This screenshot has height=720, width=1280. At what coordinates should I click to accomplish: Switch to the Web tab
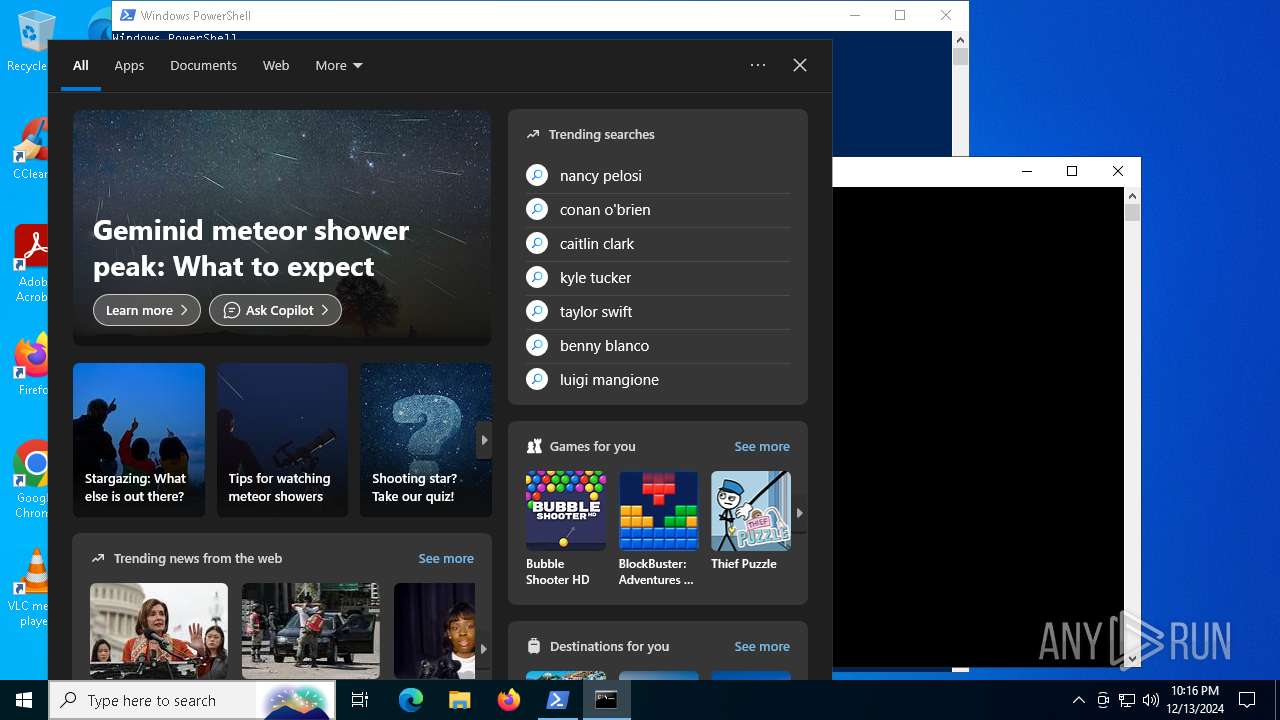point(276,65)
